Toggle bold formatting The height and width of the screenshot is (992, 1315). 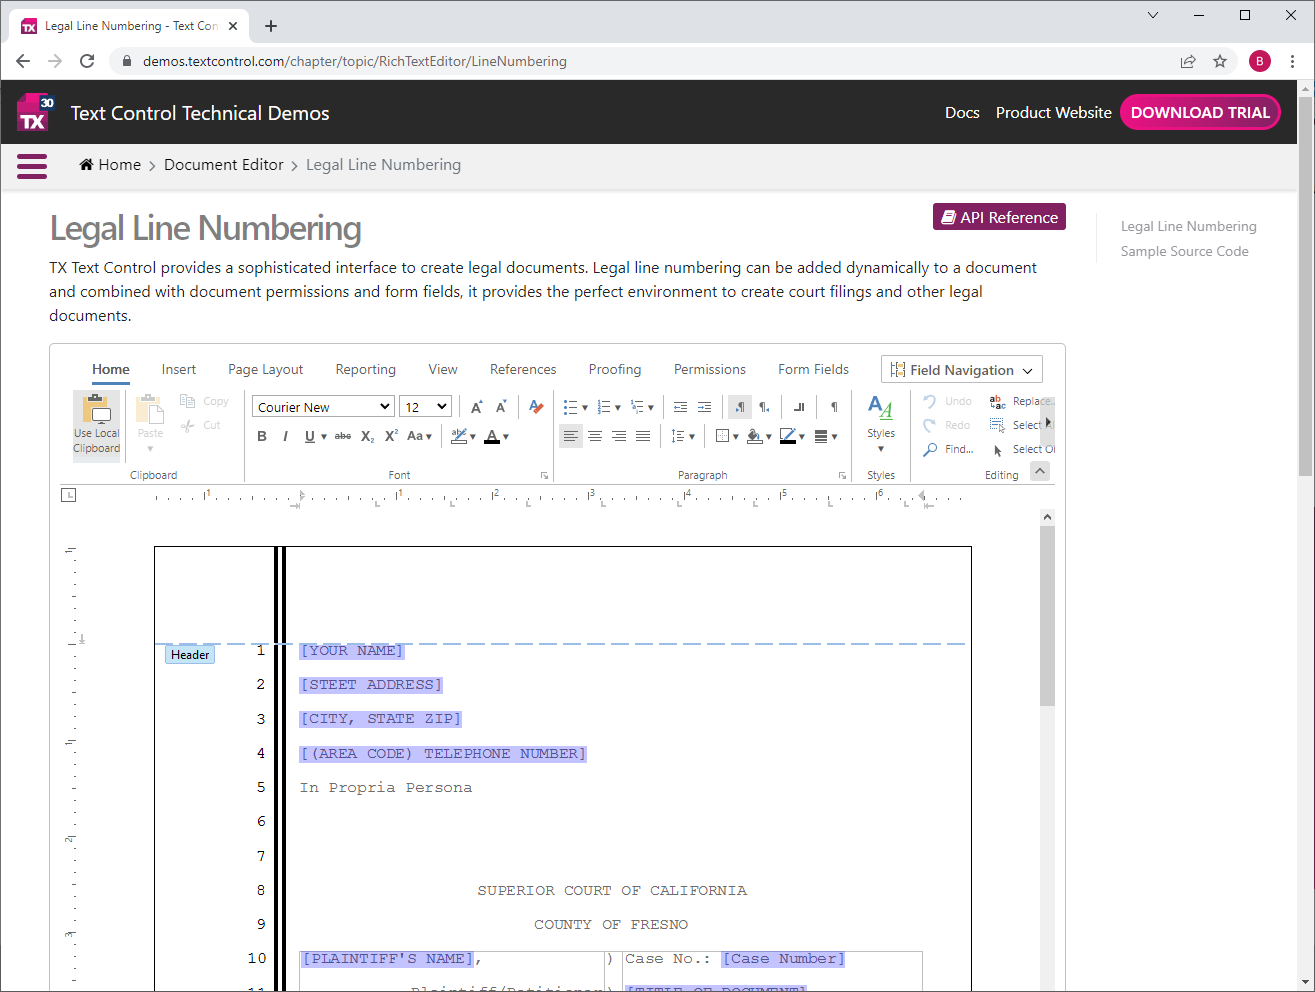click(262, 436)
